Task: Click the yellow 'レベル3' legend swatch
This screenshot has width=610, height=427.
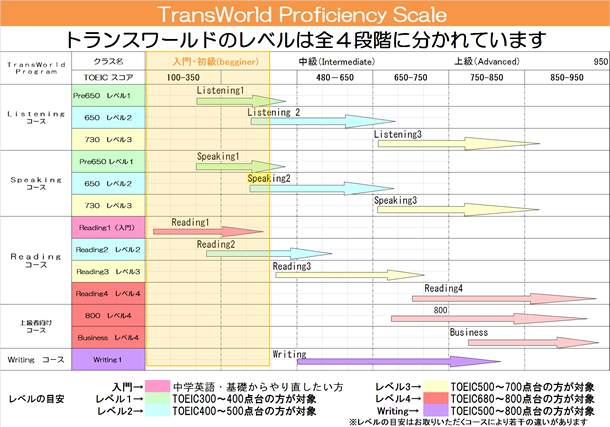Action: (x=436, y=387)
